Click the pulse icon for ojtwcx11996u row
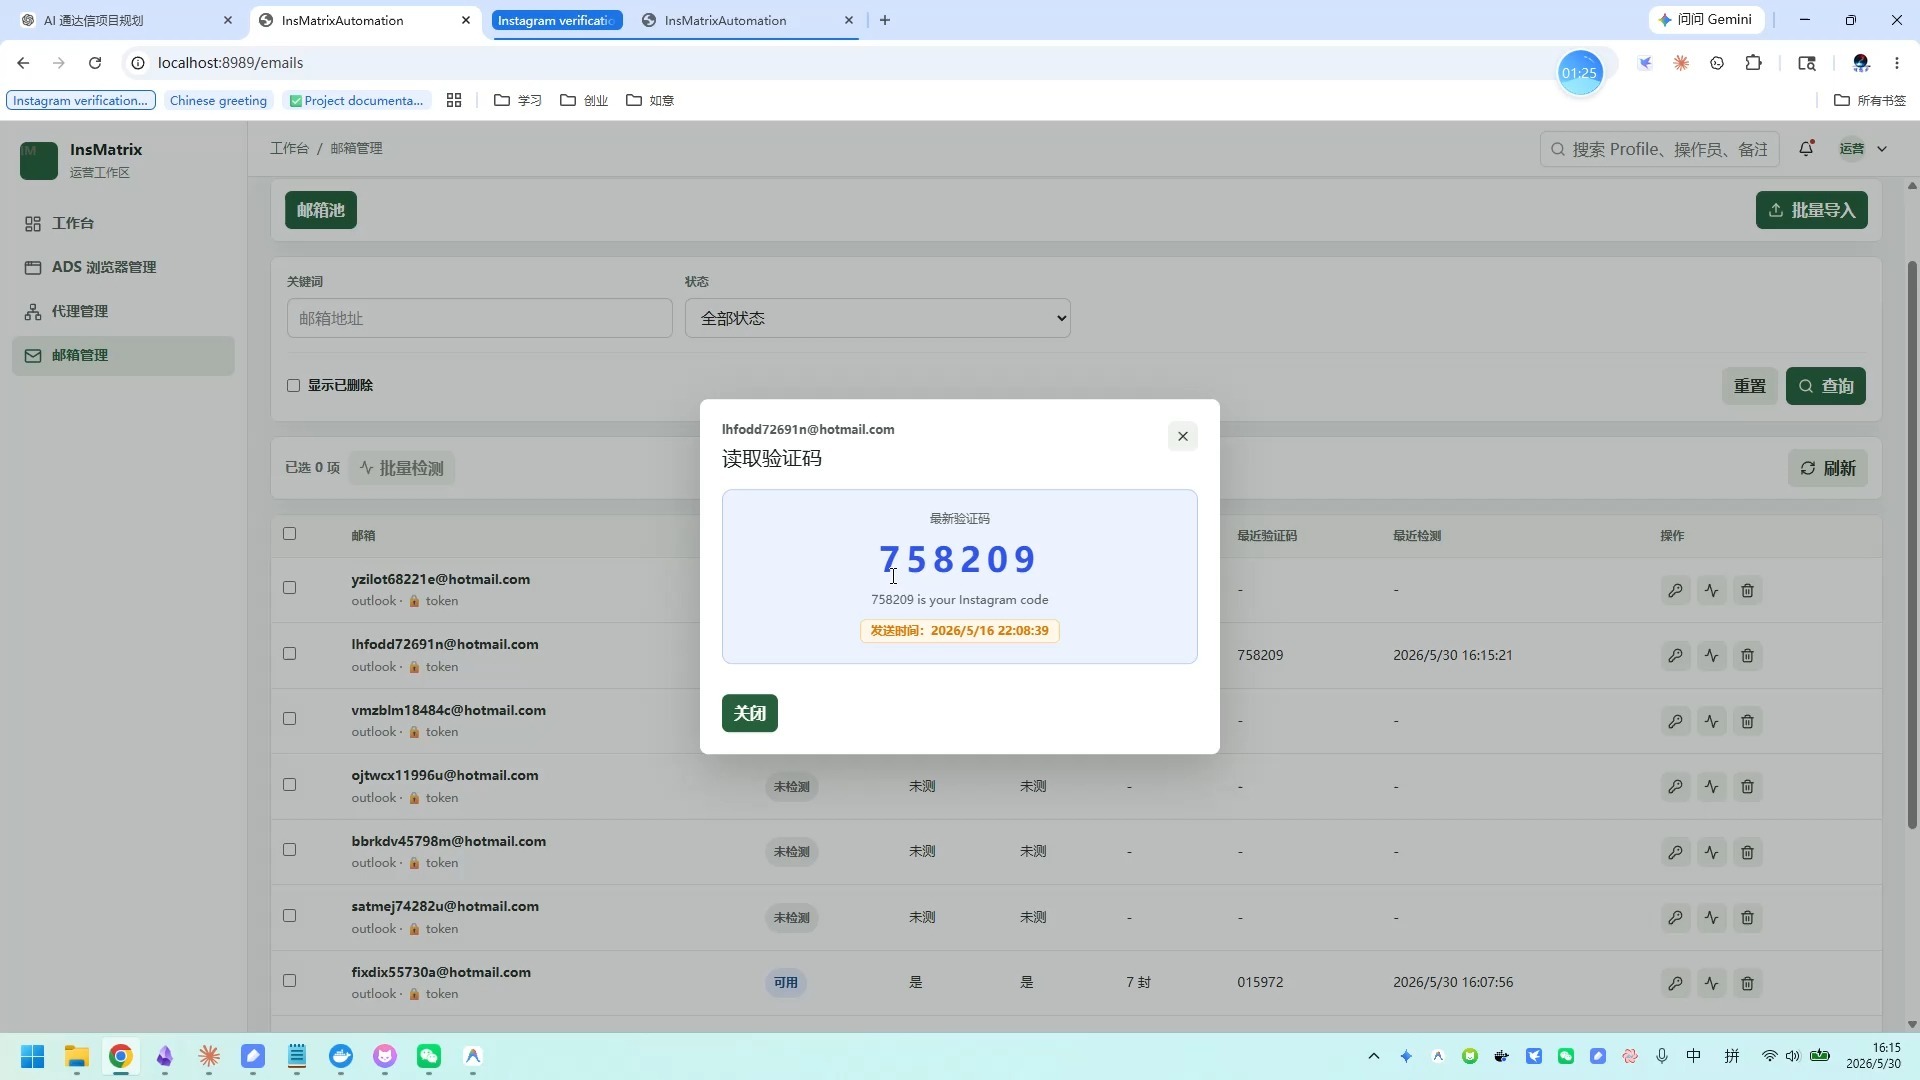The width and height of the screenshot is (1920, 1080). 1711,787
